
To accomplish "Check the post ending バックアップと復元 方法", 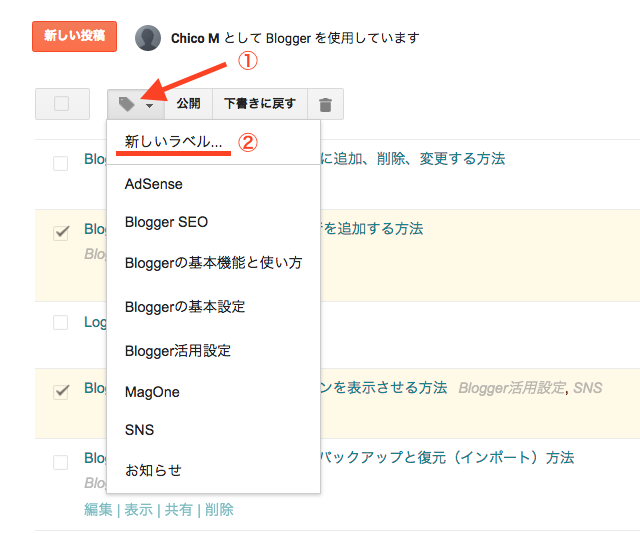I will [61, 462].
